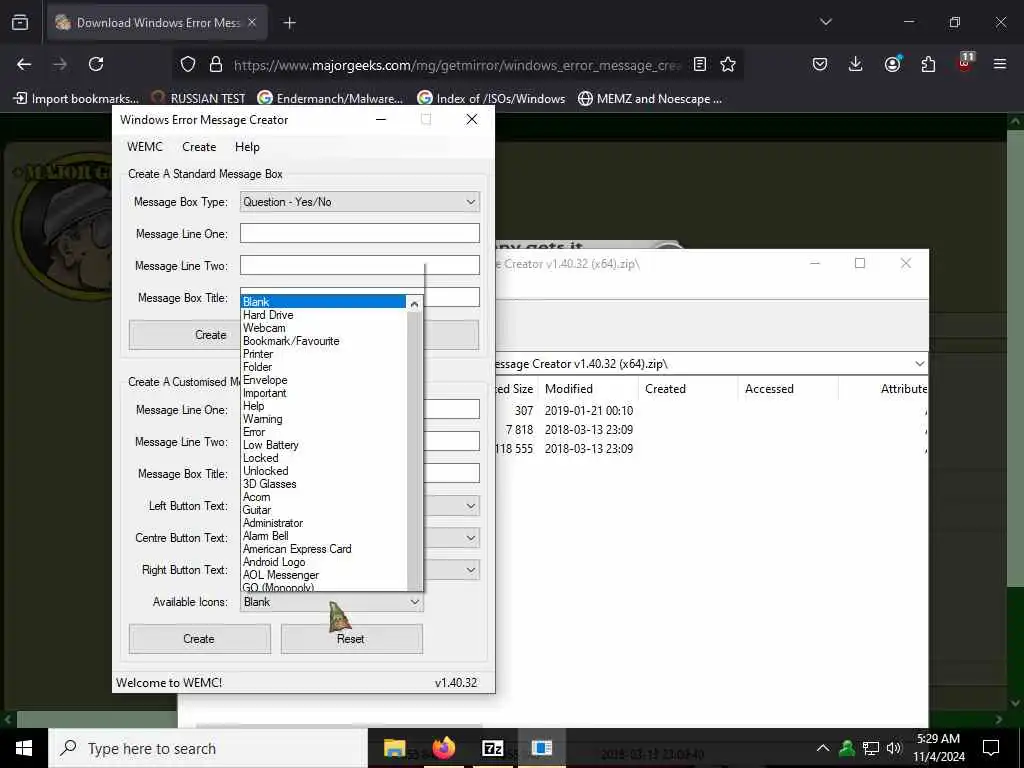Open the Pocket save icon
Image resolution: width=1024 pixels, height=768 pixels.
tap(820, 64)
